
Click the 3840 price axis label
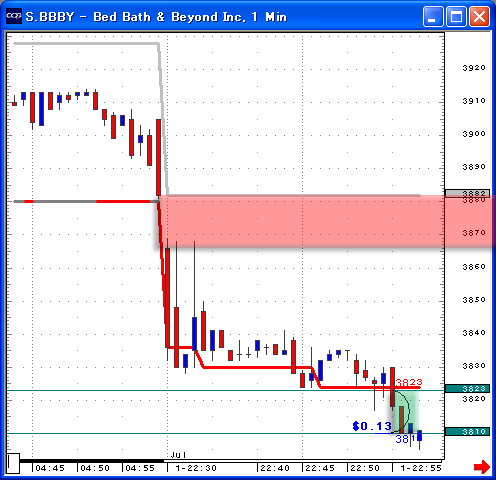(474, 333)
